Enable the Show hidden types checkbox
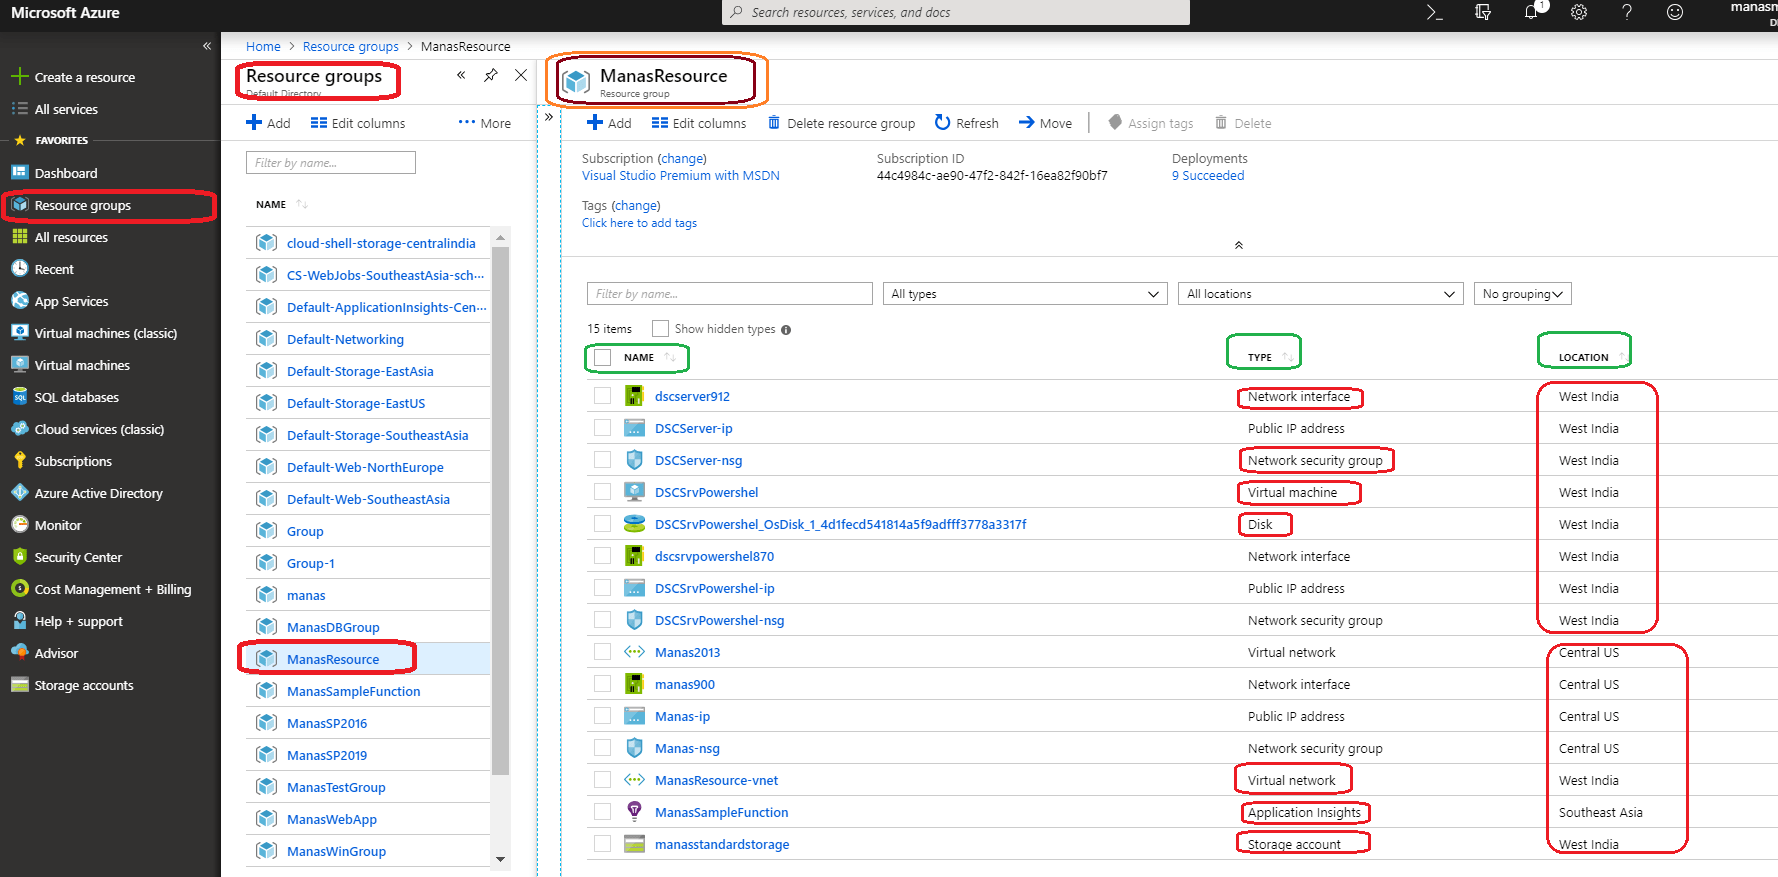The width and height of the screenshot is (1778, 877). (x=660, y=328)
